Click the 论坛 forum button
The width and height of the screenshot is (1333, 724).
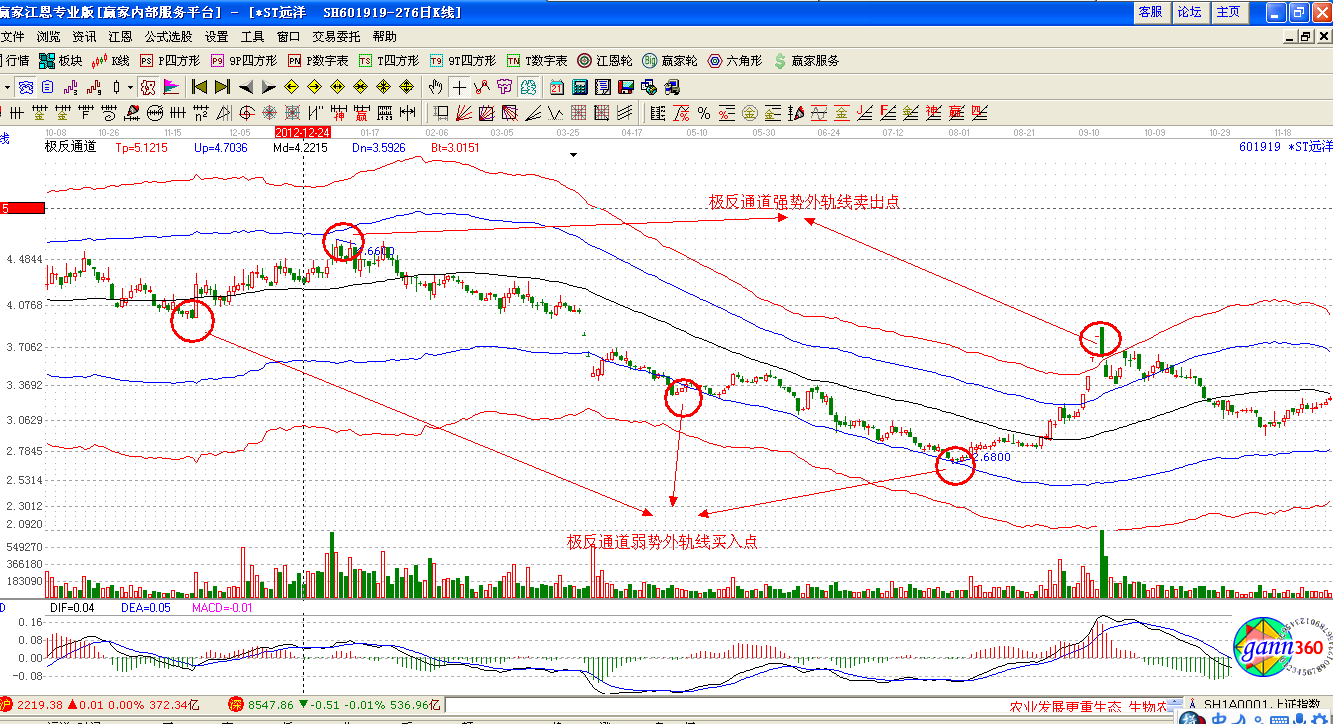click(1189, 12)
